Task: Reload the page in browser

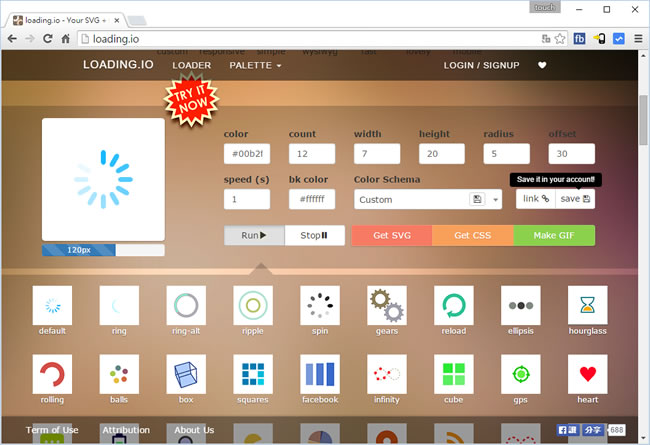Action: 48,39
